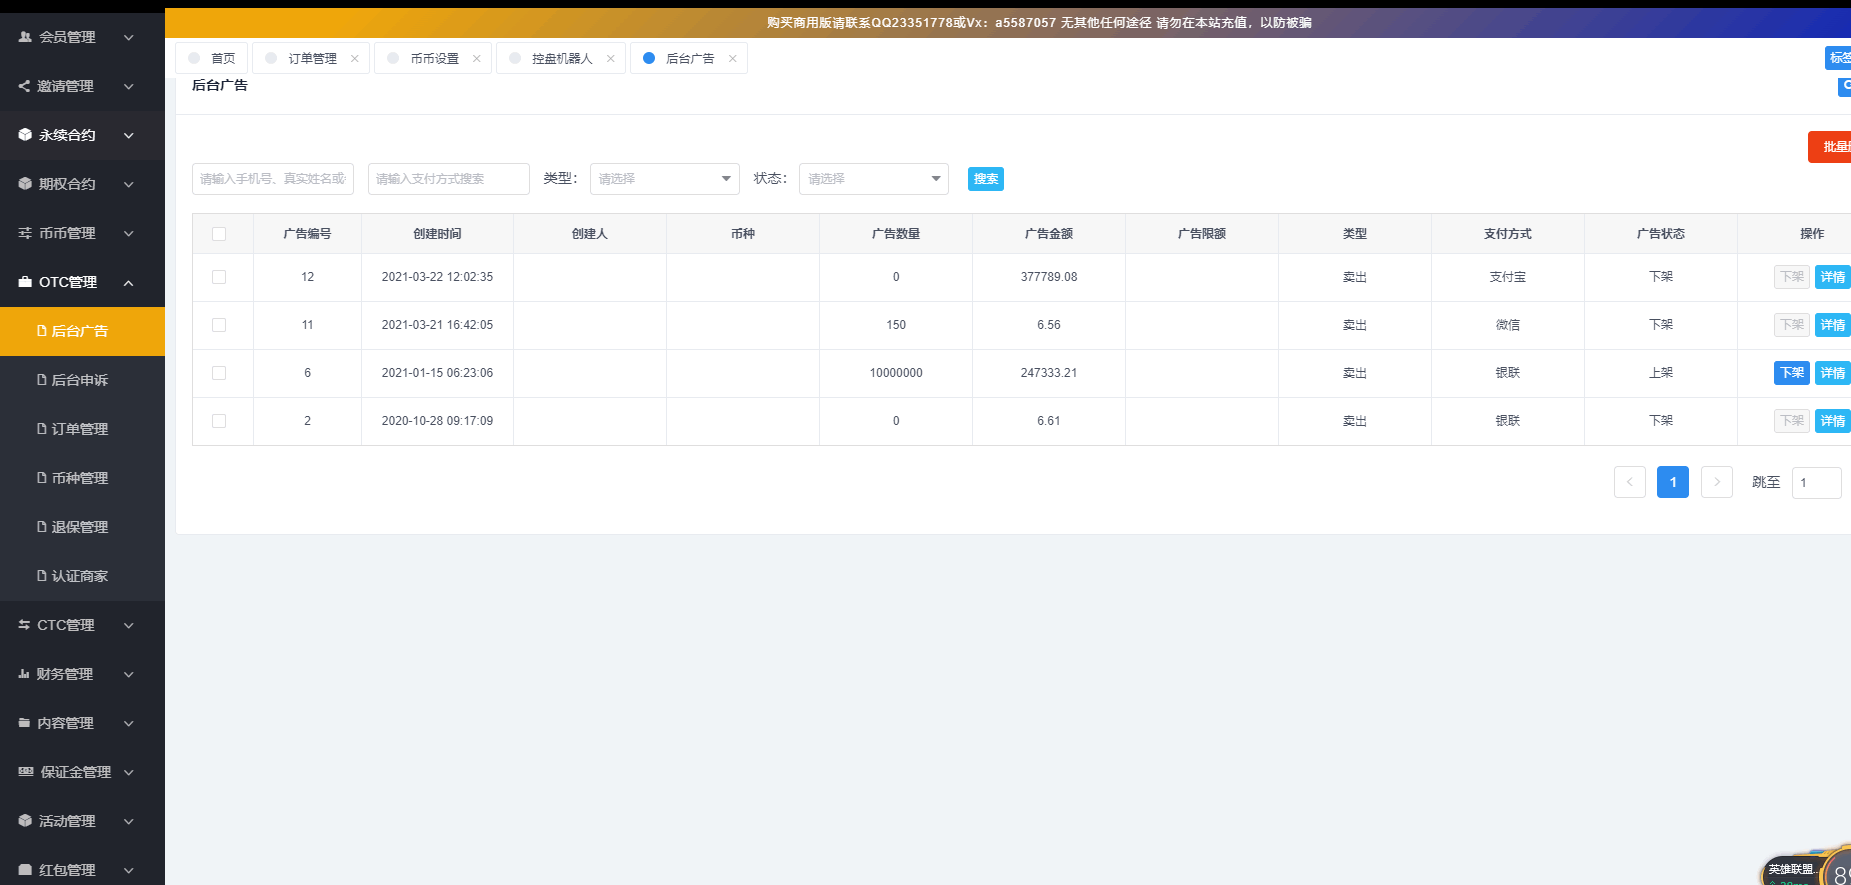Click the blue 搜索 button
The width and height of the screenshot is (1851, 885).
[985, 179]
